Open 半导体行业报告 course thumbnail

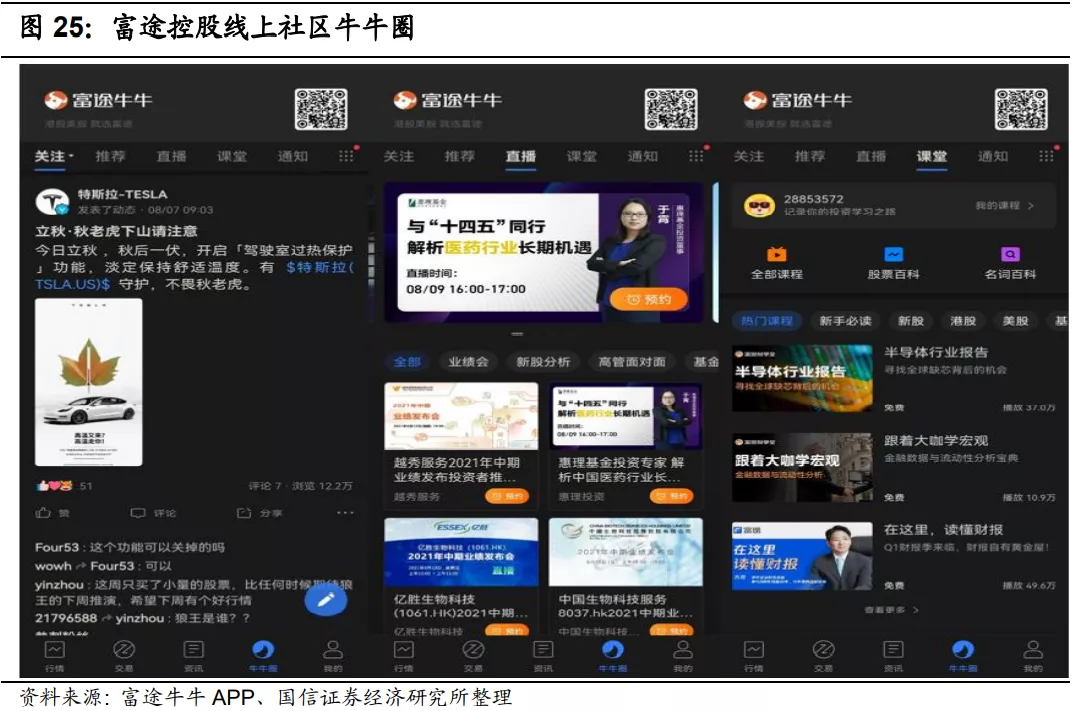point(803,378)
